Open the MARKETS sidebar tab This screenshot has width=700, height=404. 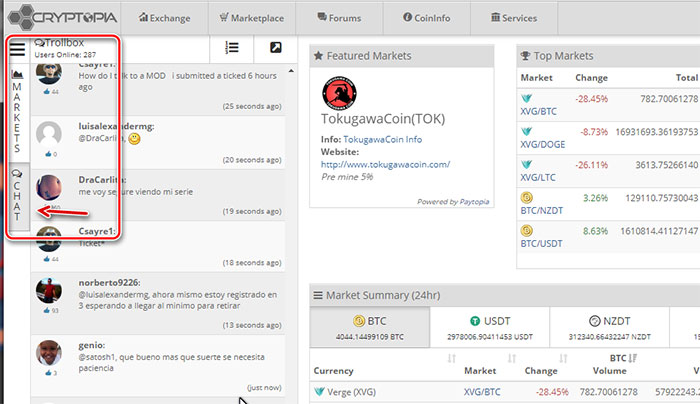coord(17,112)
